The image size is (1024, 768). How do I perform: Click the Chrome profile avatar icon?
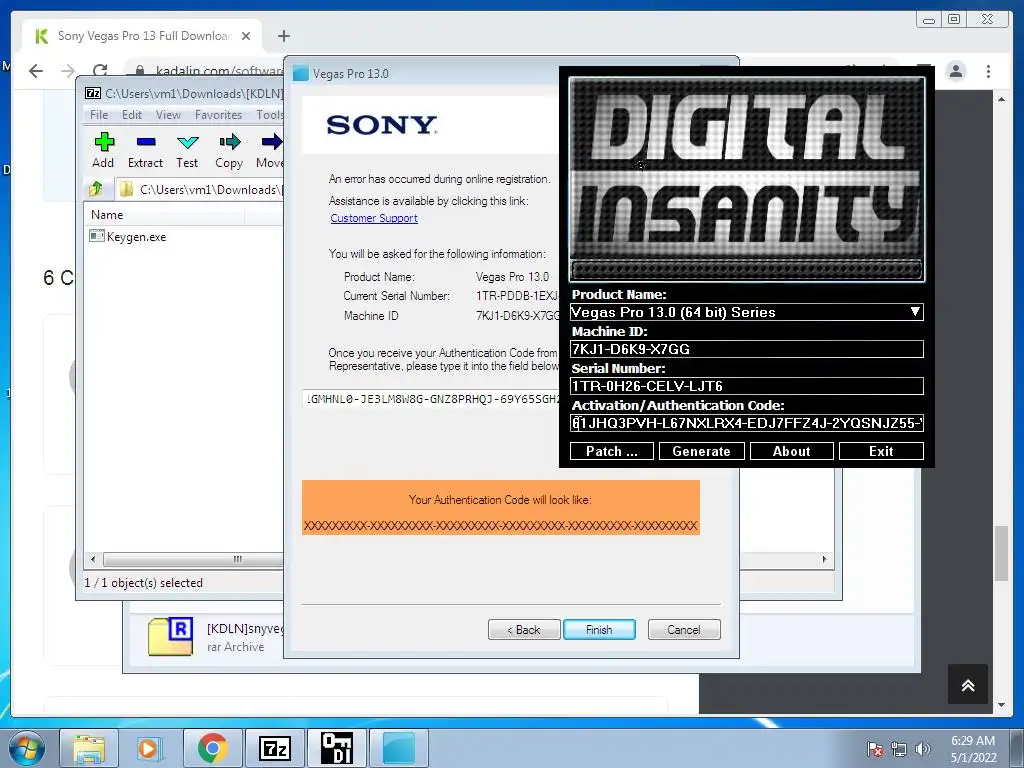click(x=955, y=71)
